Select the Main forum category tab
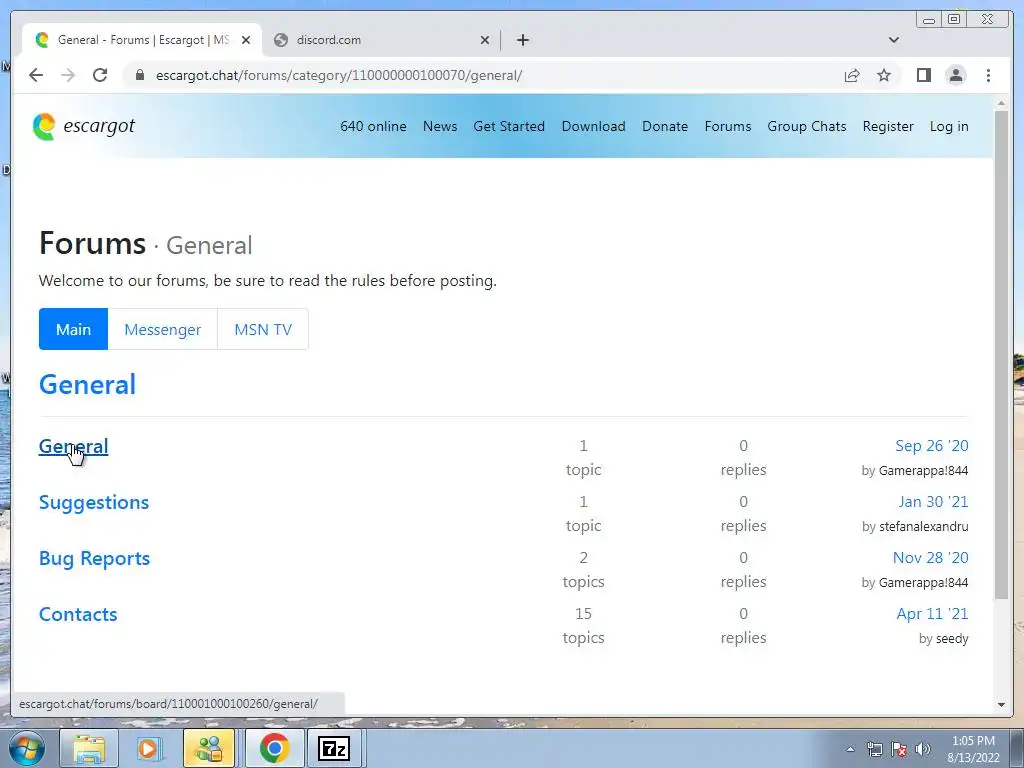The height and width of the screenshot is (768, 1024). 73,329
